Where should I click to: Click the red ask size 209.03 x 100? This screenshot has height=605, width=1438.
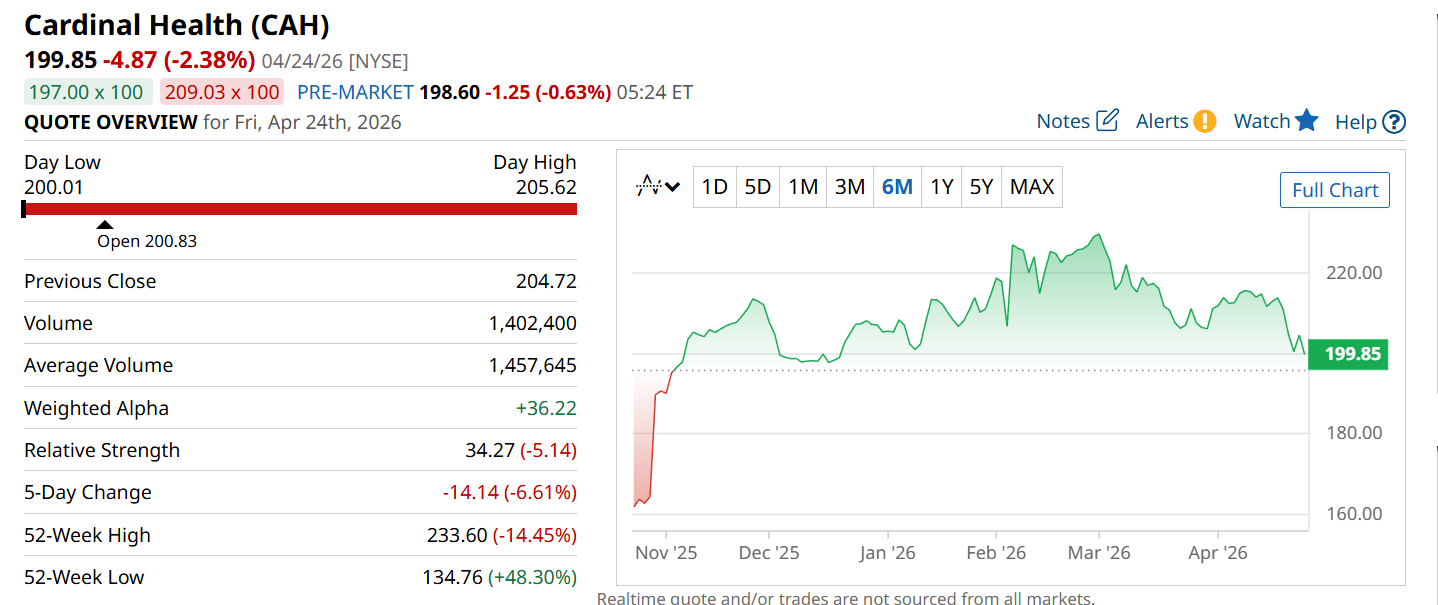(222, 92)
